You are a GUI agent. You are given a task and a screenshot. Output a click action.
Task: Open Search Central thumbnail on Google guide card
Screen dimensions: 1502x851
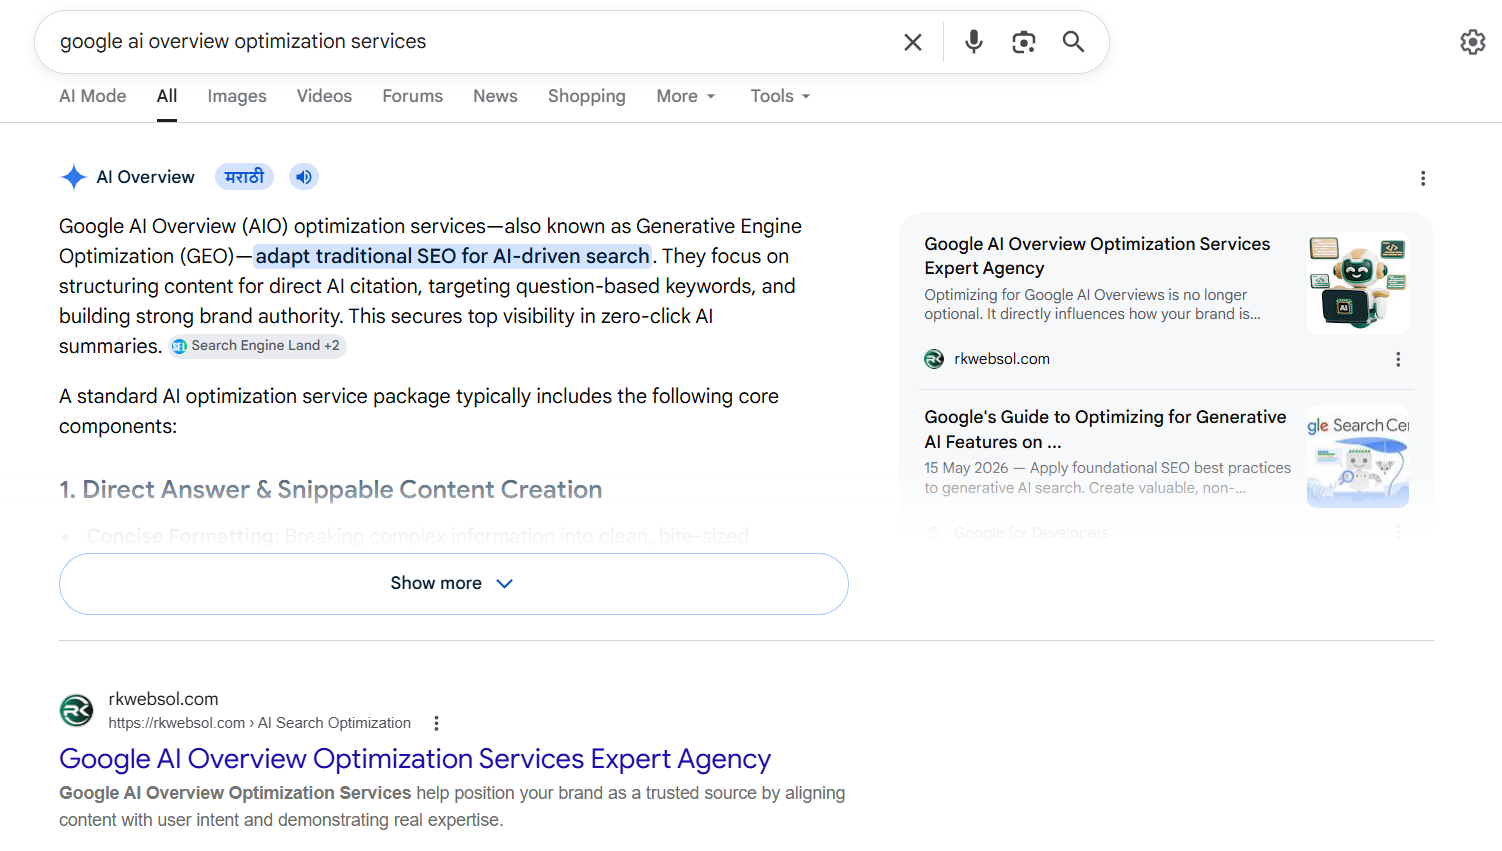pyautogui.click(x=1358, y=456)
